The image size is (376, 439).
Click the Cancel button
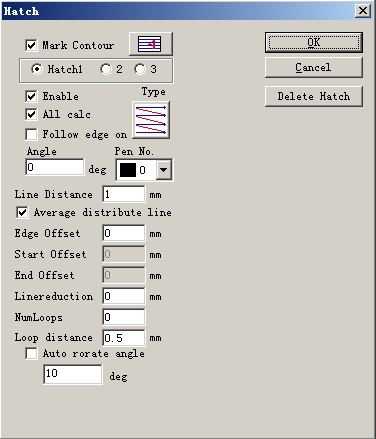[x=314, y=67]
